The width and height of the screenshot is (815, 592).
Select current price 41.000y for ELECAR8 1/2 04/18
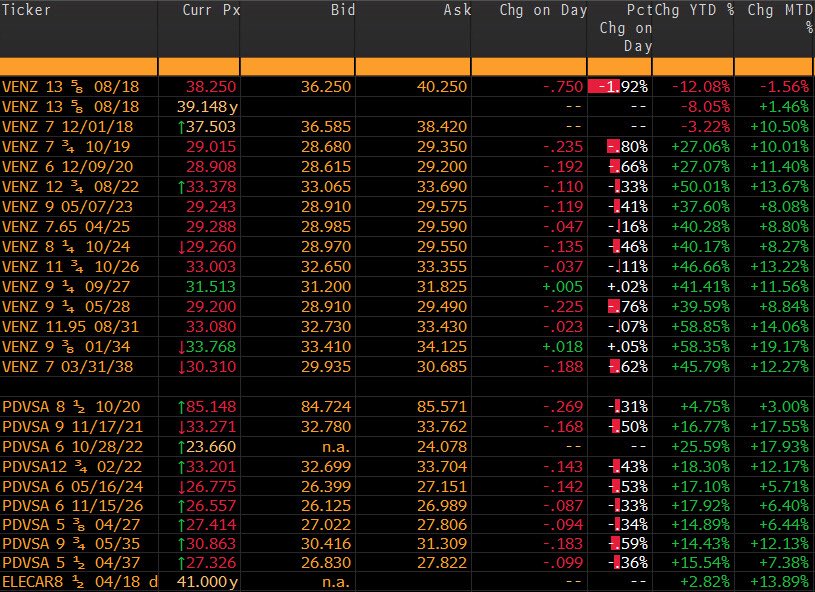point(207,582)
